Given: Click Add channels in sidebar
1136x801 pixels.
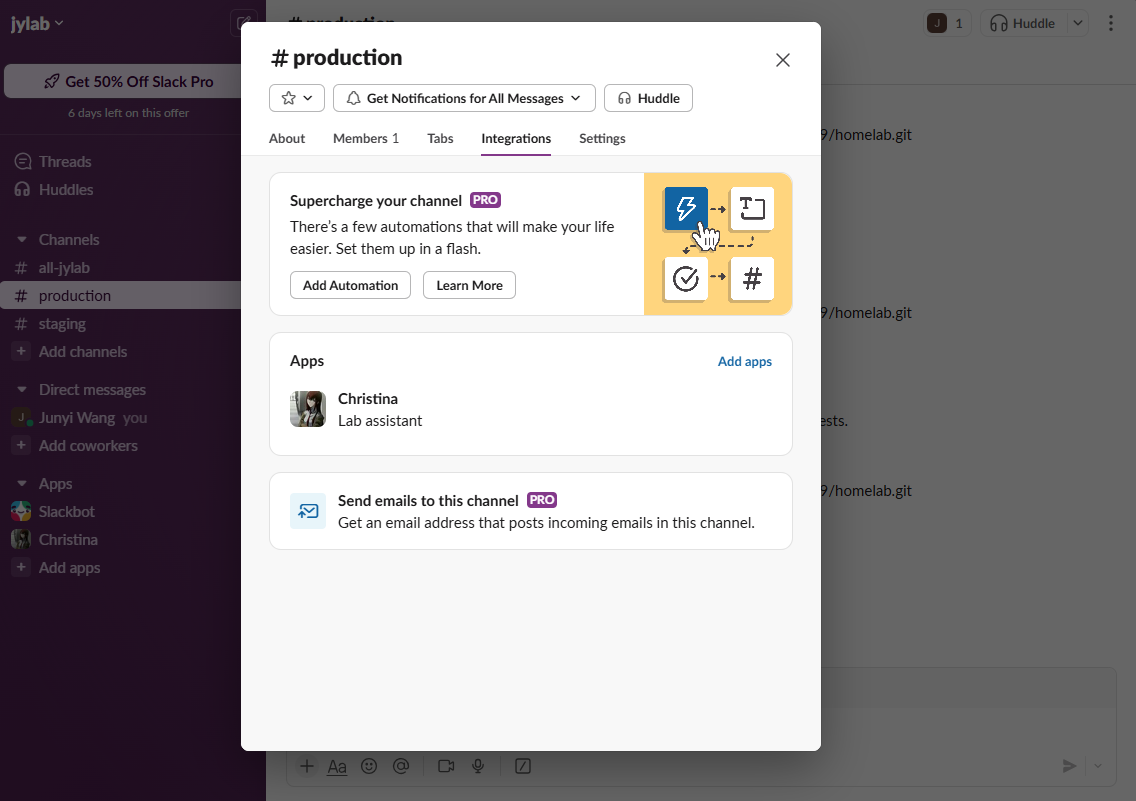Looking at the screenshot, I should [x=83, y=352].
